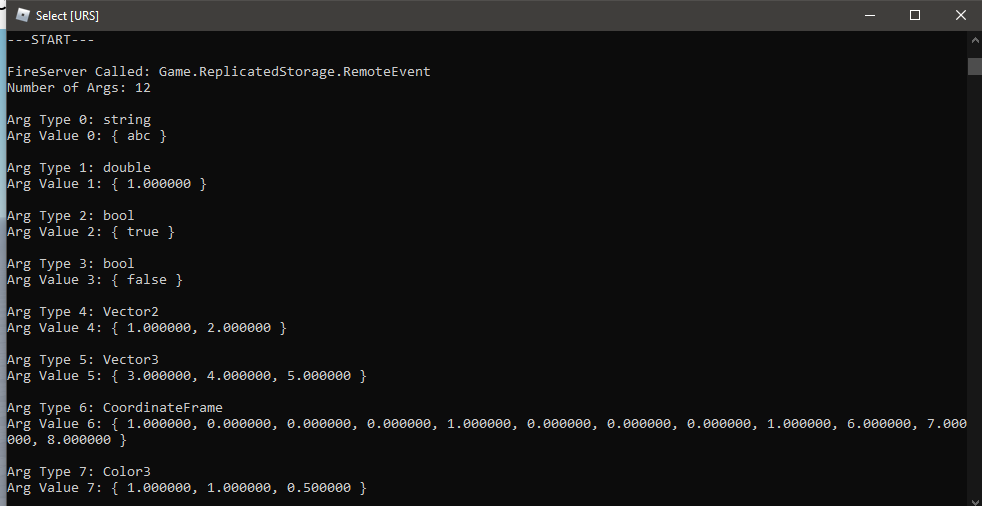Click the scrollbar up arrow

pyautogui.click(x=975, y=40)
